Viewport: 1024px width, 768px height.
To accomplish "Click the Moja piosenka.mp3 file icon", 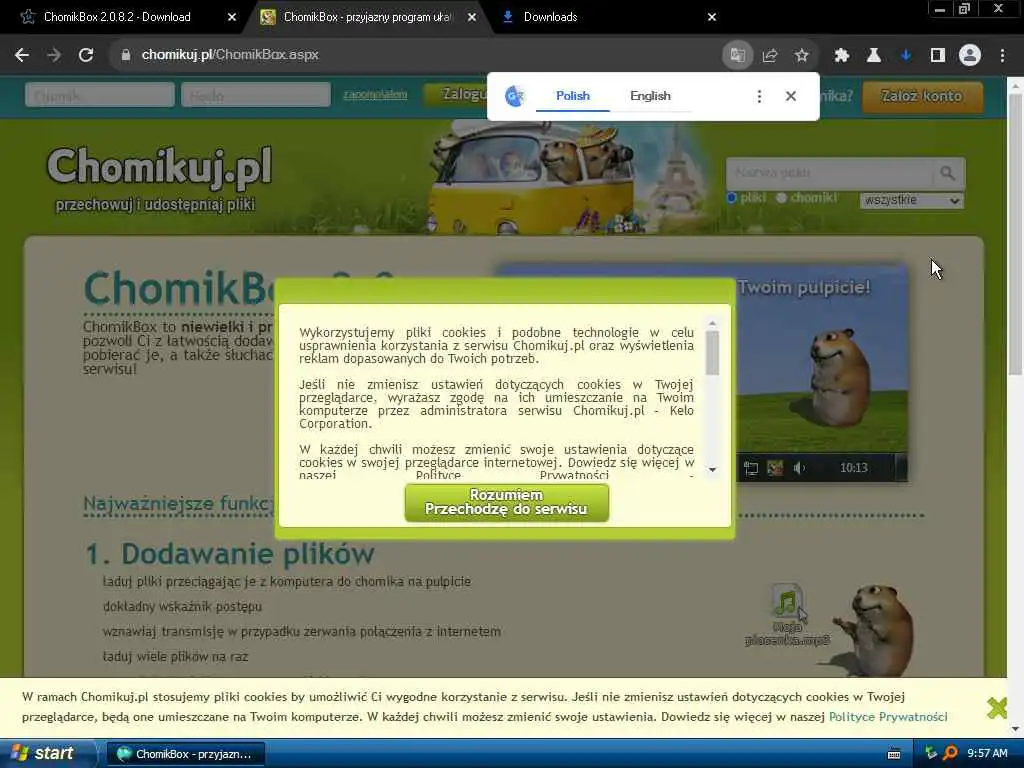I will pos(787,601).
